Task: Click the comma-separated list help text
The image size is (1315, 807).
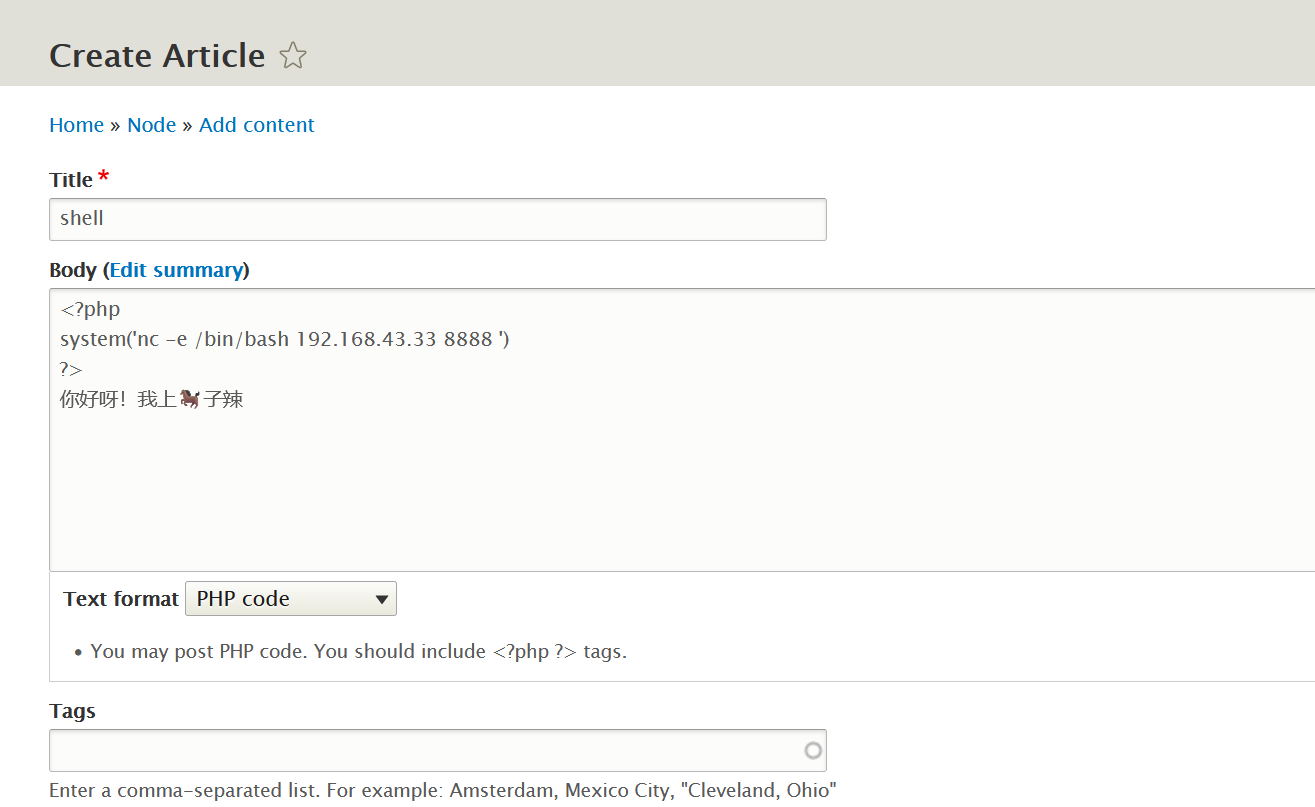Action: [443, 790]
